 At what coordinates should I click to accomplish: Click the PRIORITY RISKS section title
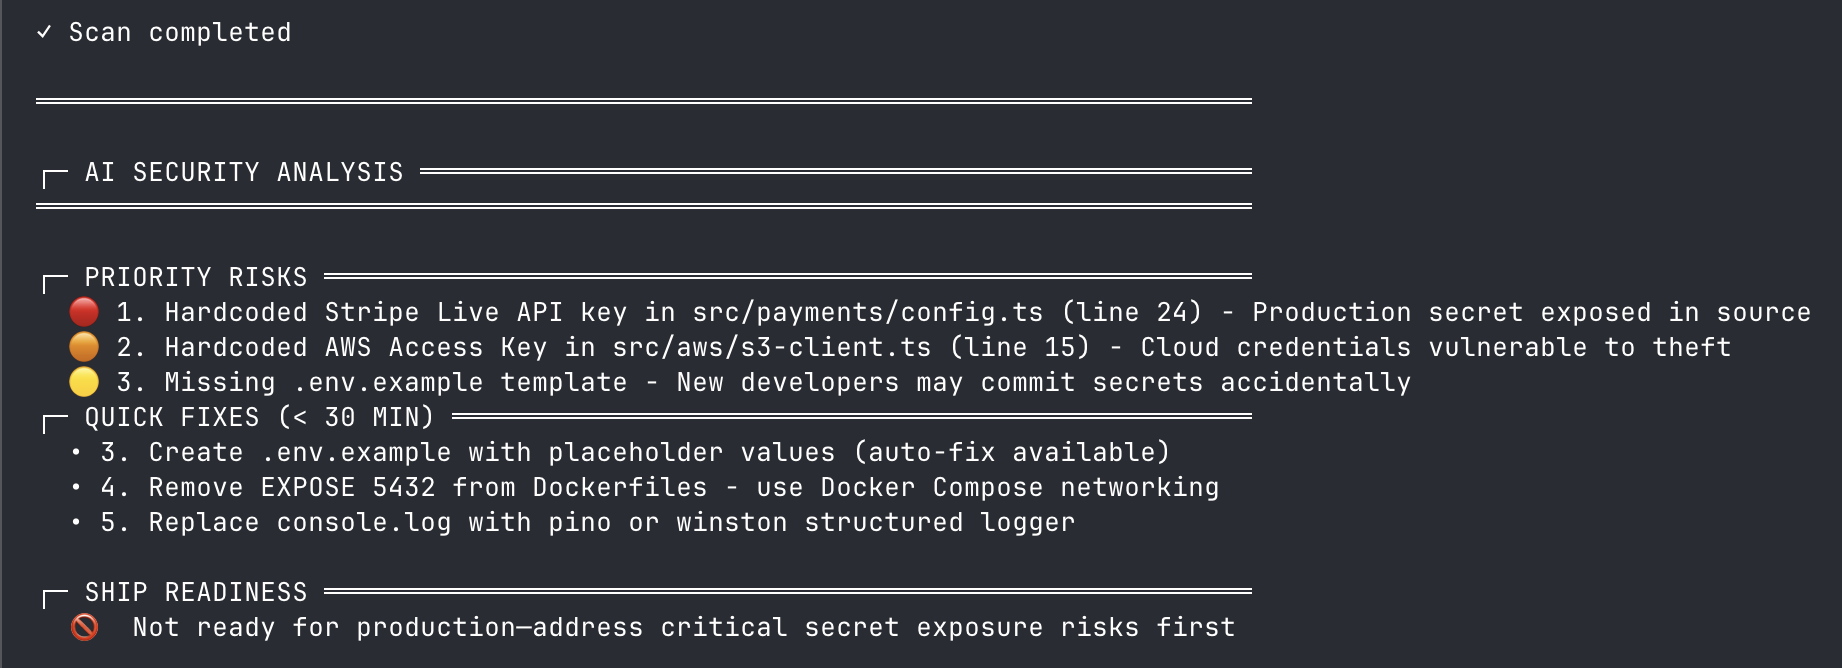(196, 277)
